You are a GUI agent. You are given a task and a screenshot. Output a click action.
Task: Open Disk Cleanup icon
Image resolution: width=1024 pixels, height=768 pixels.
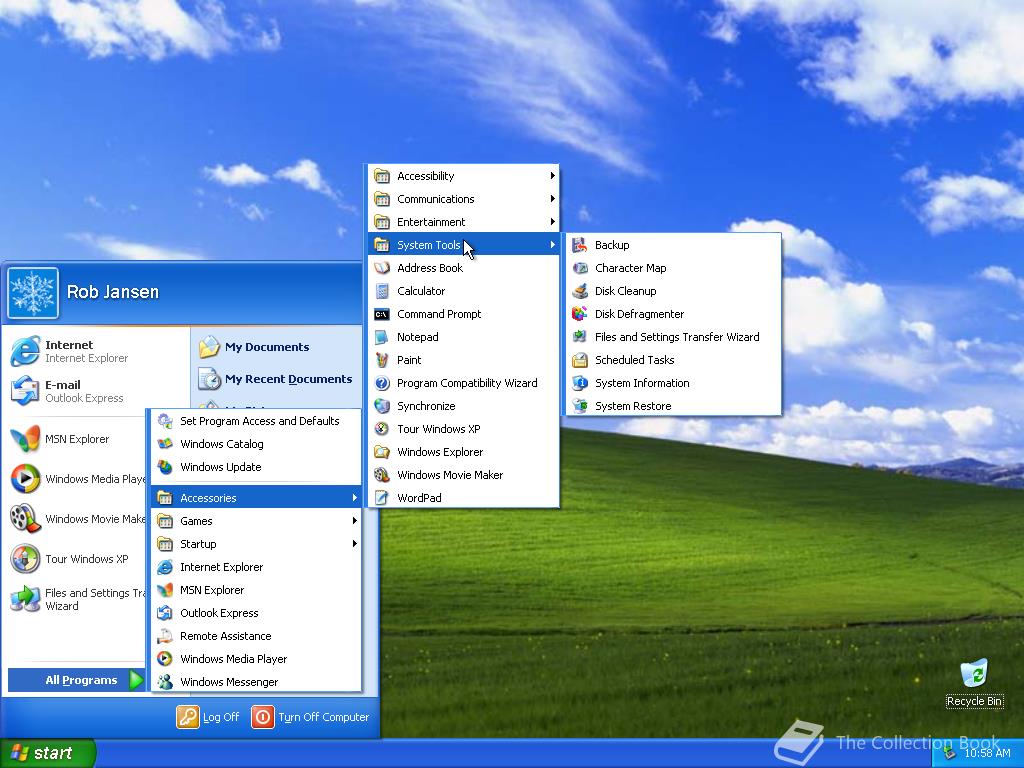(x=580, y=291)
